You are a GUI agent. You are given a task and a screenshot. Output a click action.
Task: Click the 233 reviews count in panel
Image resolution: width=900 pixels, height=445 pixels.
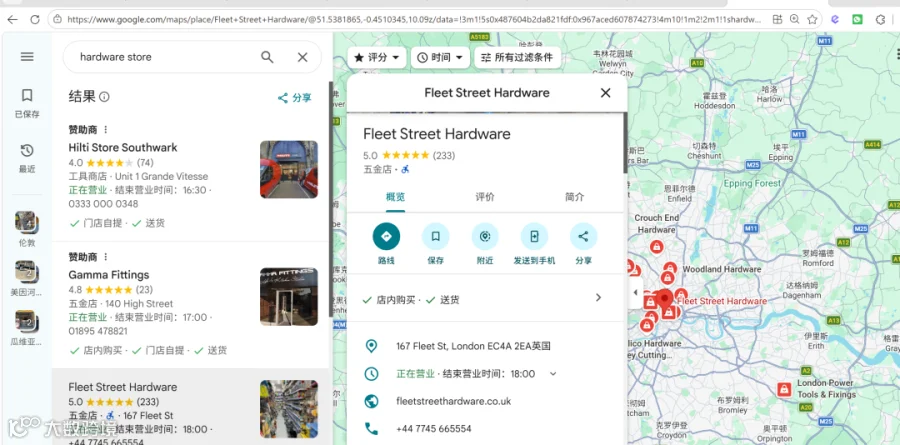(444, 155)
